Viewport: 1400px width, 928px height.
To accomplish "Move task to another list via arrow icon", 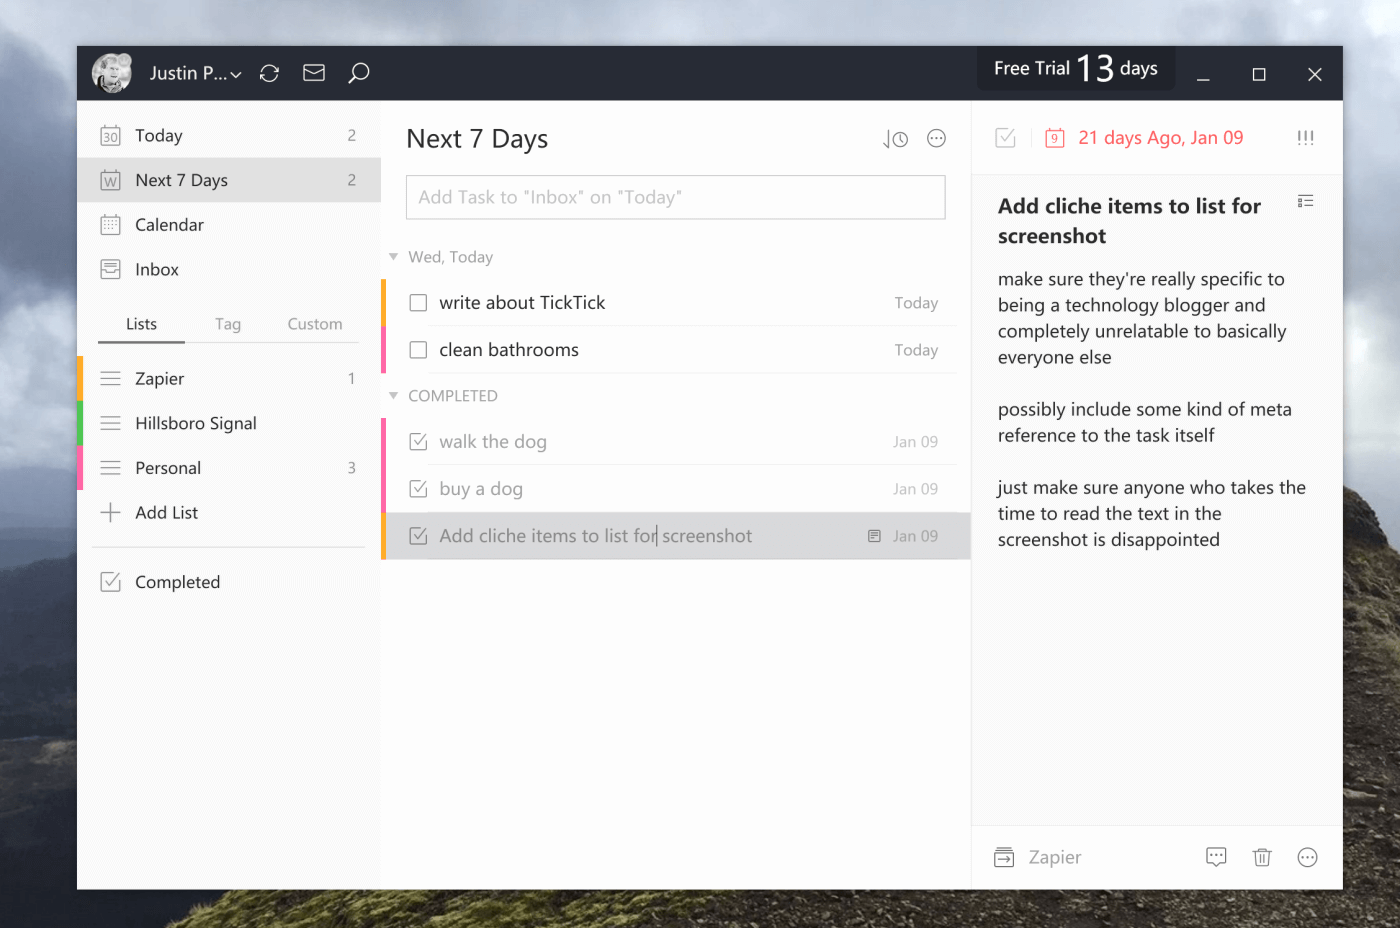I will pos(1003,857).
